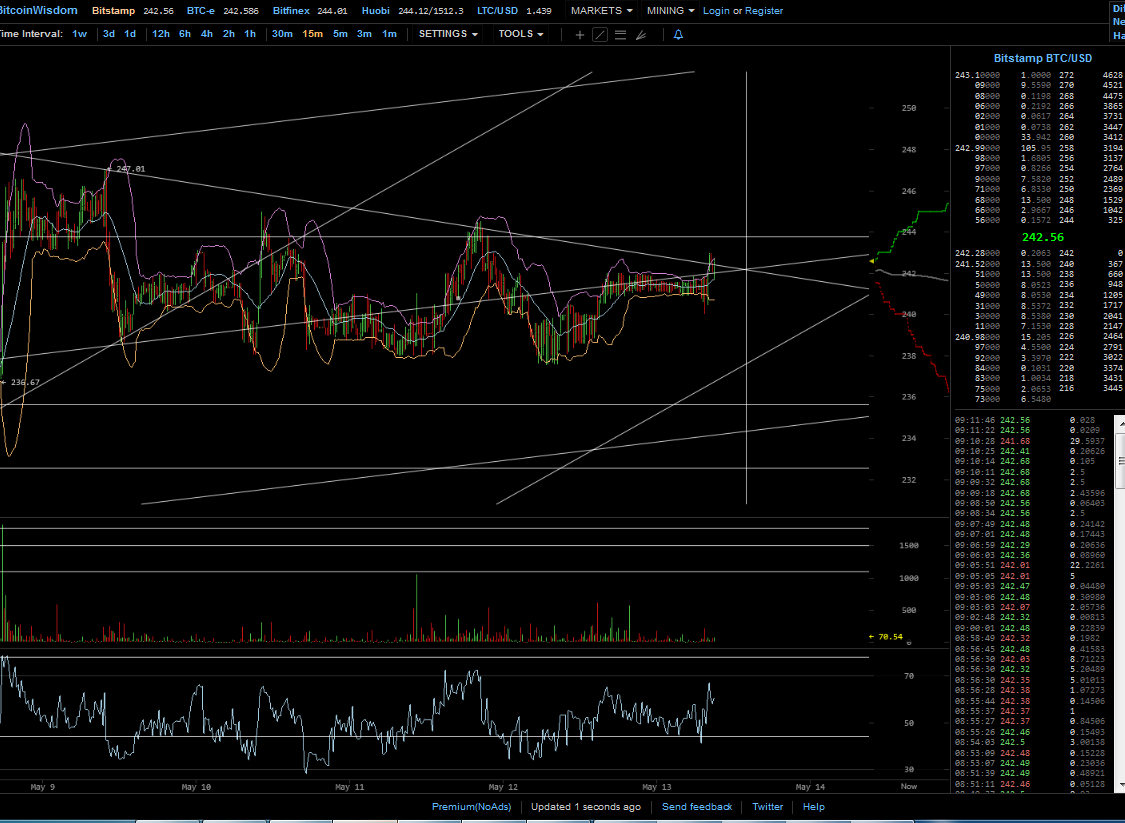
Task: Open the price alert bell
Action: coord(678,34)
